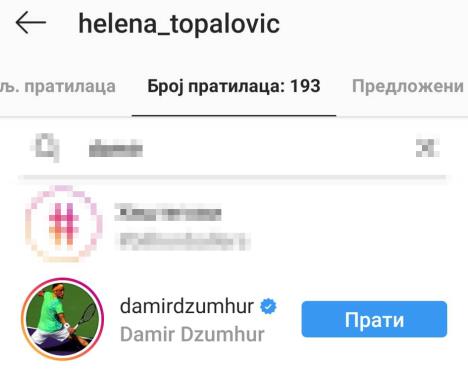
Task: Click the tennis player avatar ring
Action: pos(62,319)
